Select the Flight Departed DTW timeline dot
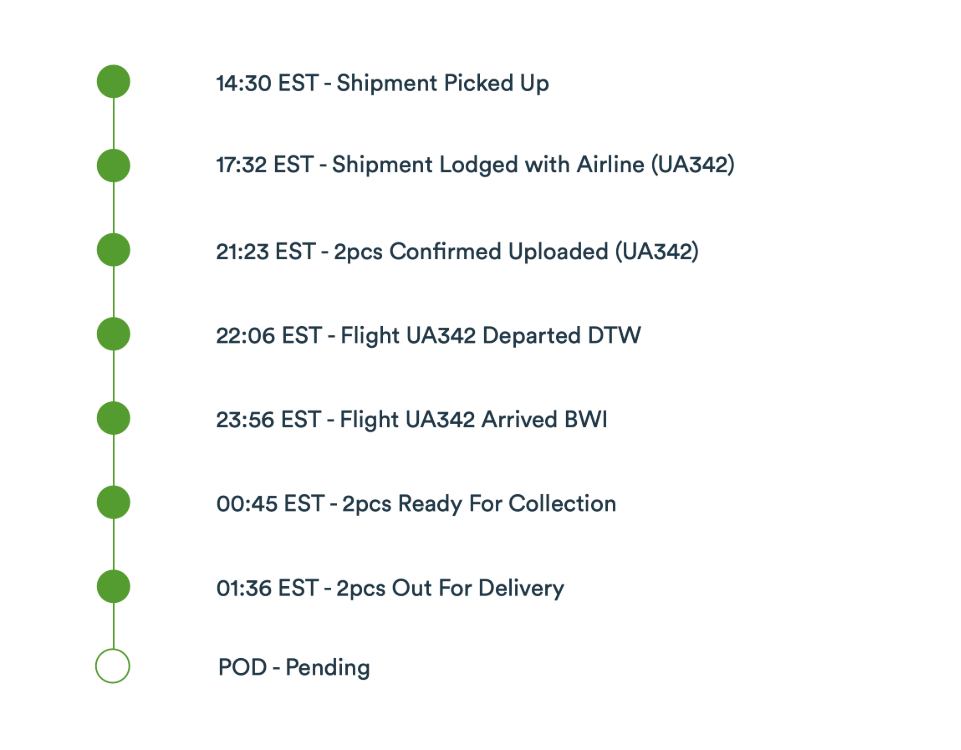 point(113,334)
